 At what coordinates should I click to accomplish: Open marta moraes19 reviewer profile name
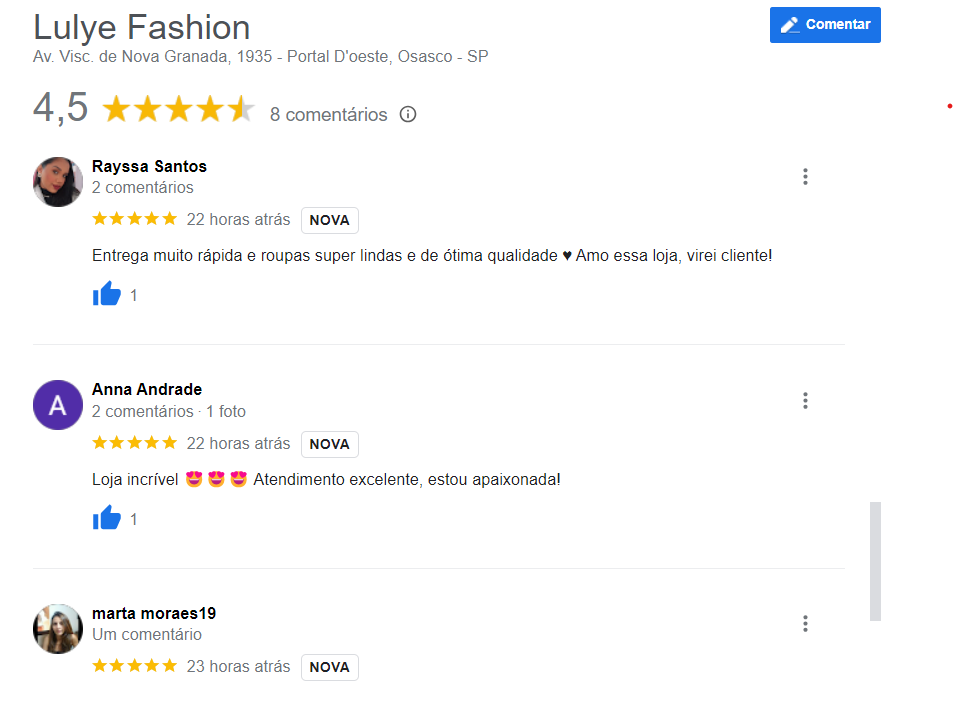click(154, 613)
